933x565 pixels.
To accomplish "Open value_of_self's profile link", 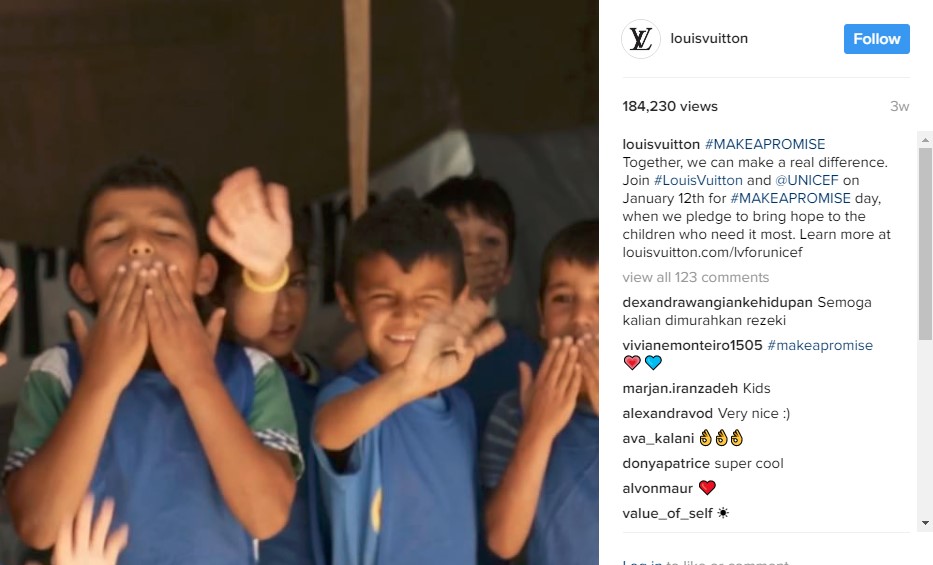I will pyautogui.click(x=667, y=513).
